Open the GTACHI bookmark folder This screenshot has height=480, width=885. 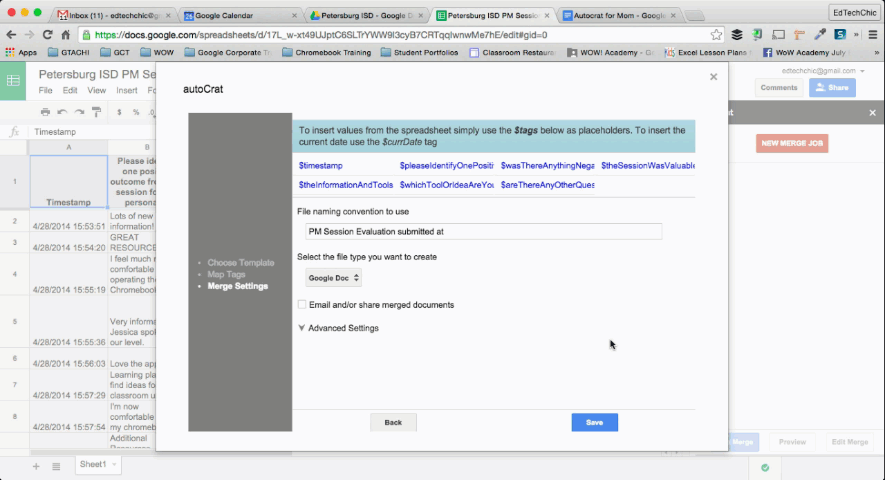pyautogui.click(x=69, y=53)
